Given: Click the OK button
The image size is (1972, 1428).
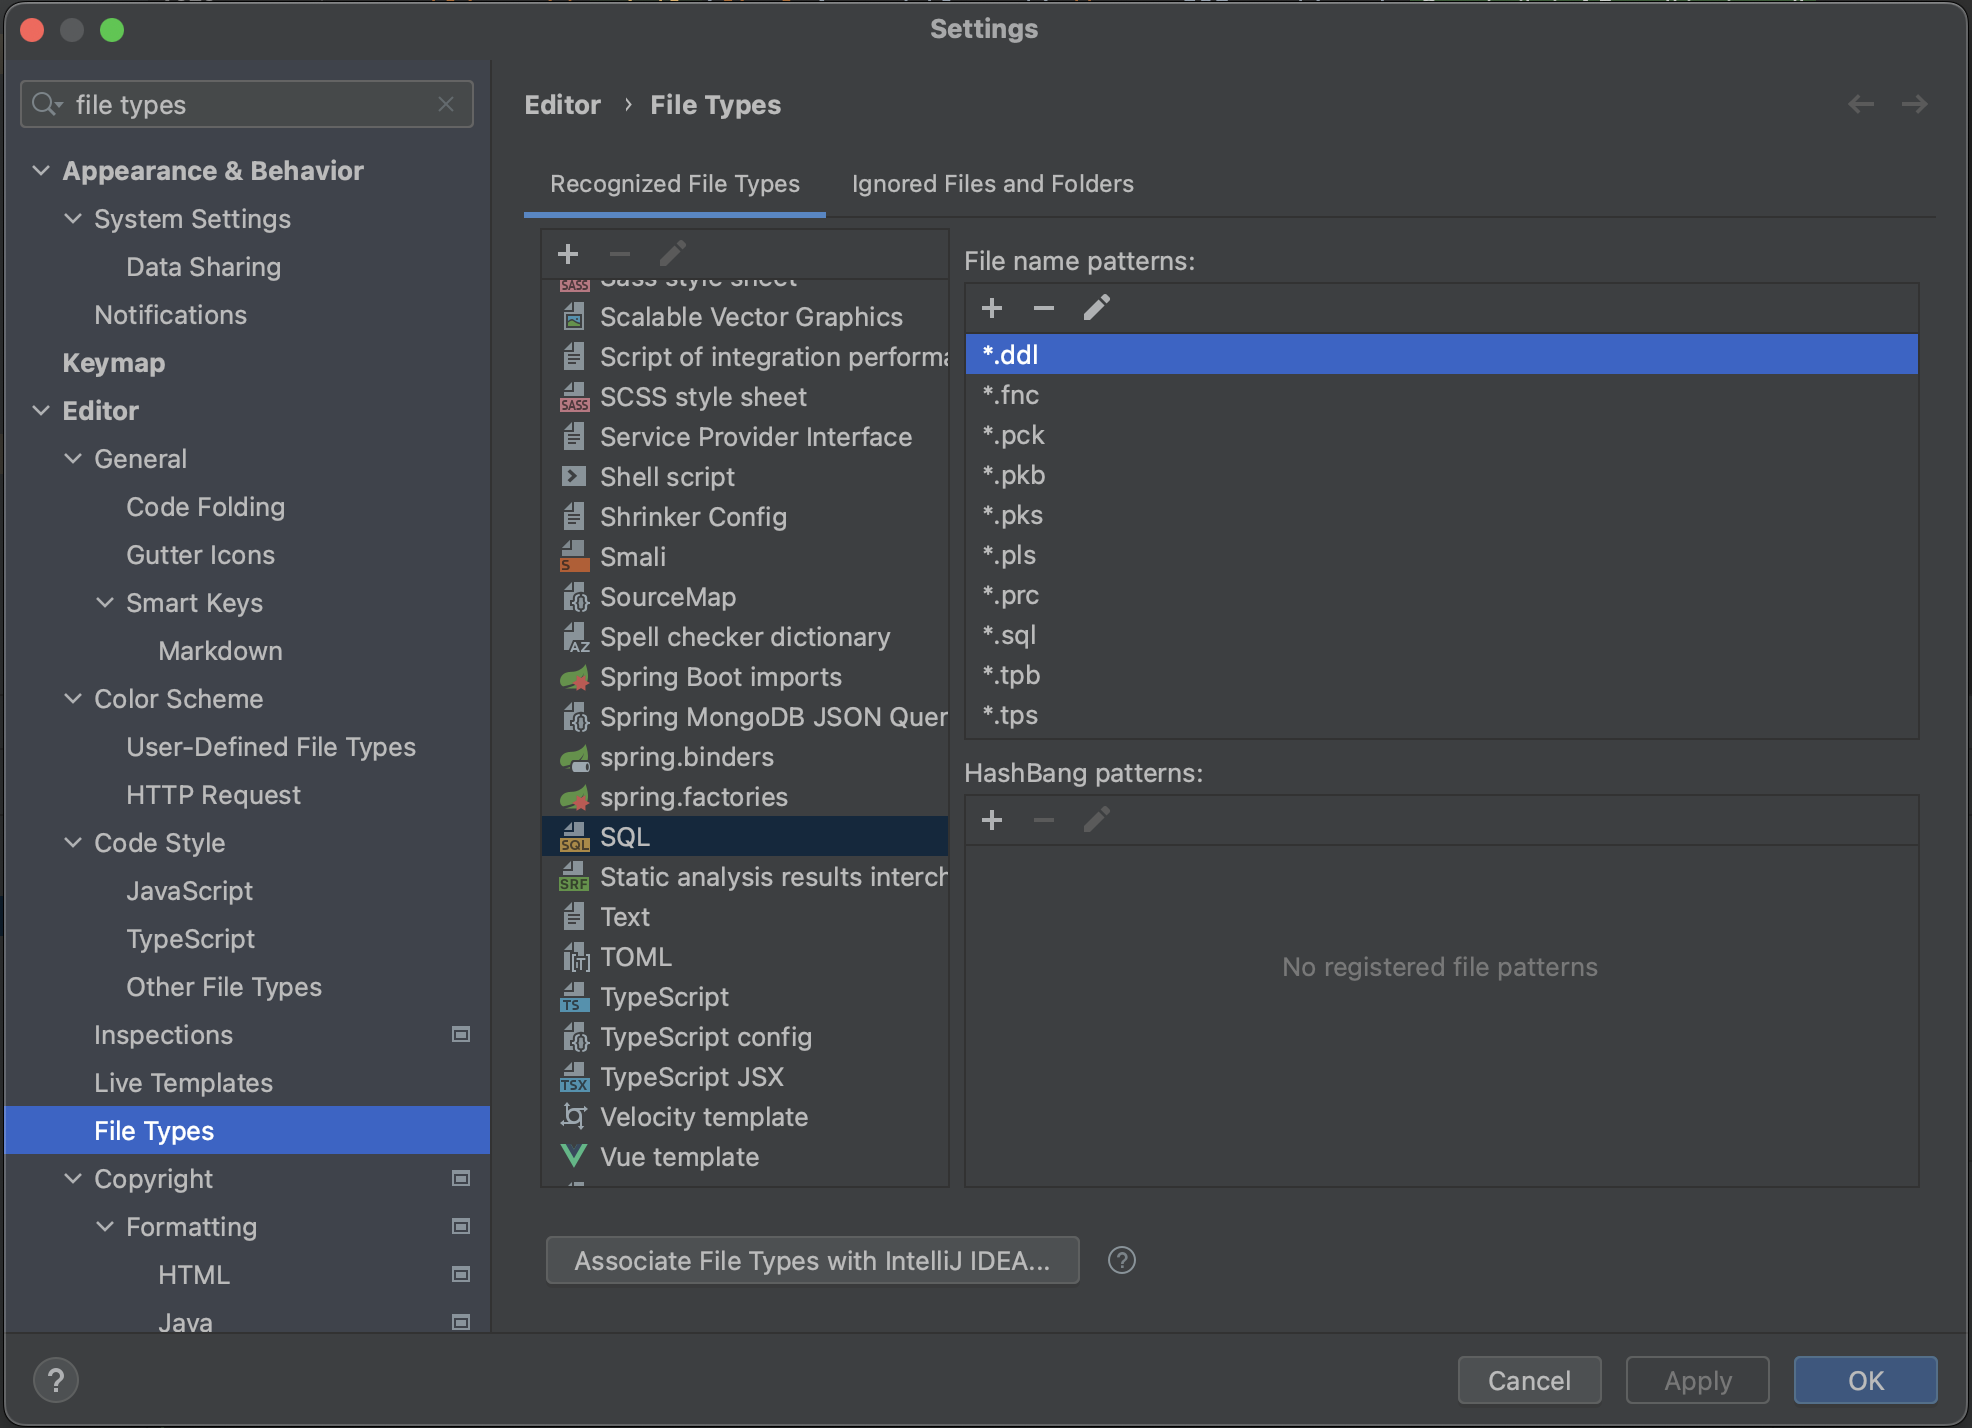Looking at the screenshot, I should [1865, 1380].
